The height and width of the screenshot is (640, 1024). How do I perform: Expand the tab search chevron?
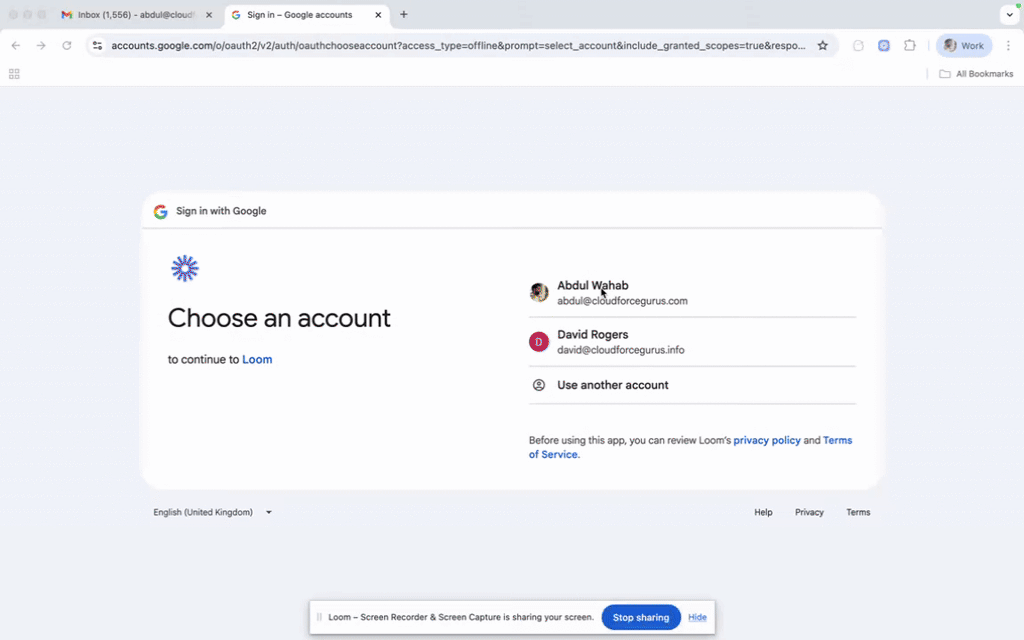pos(1009,15)
